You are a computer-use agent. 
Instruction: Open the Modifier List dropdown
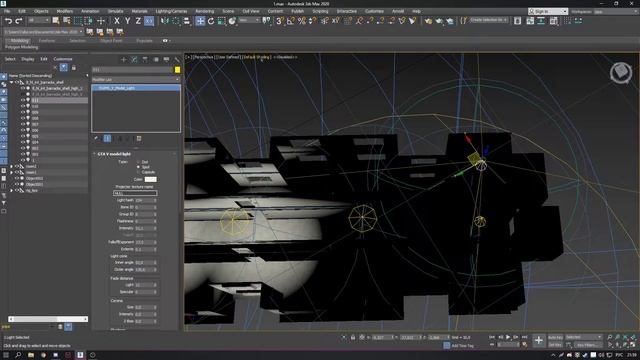coord(136,80)
